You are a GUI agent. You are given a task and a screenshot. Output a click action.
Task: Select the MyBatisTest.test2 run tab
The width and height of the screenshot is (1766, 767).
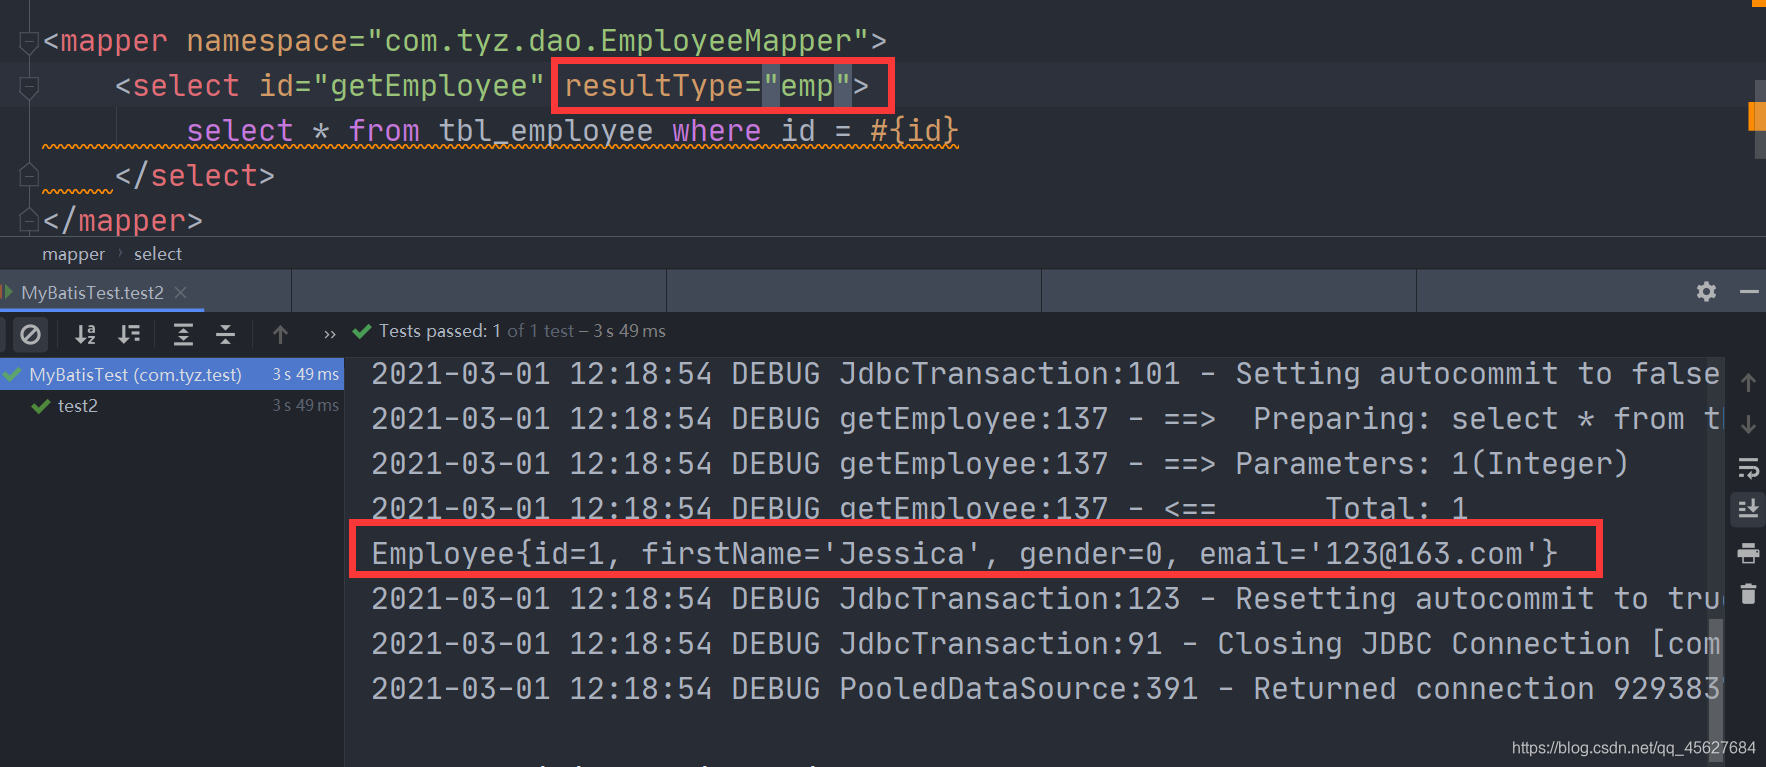92,292
